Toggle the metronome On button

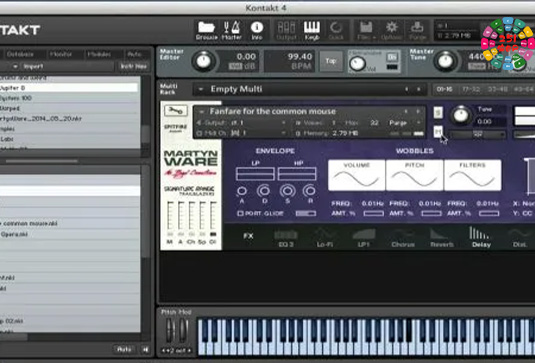coord(392,57)
